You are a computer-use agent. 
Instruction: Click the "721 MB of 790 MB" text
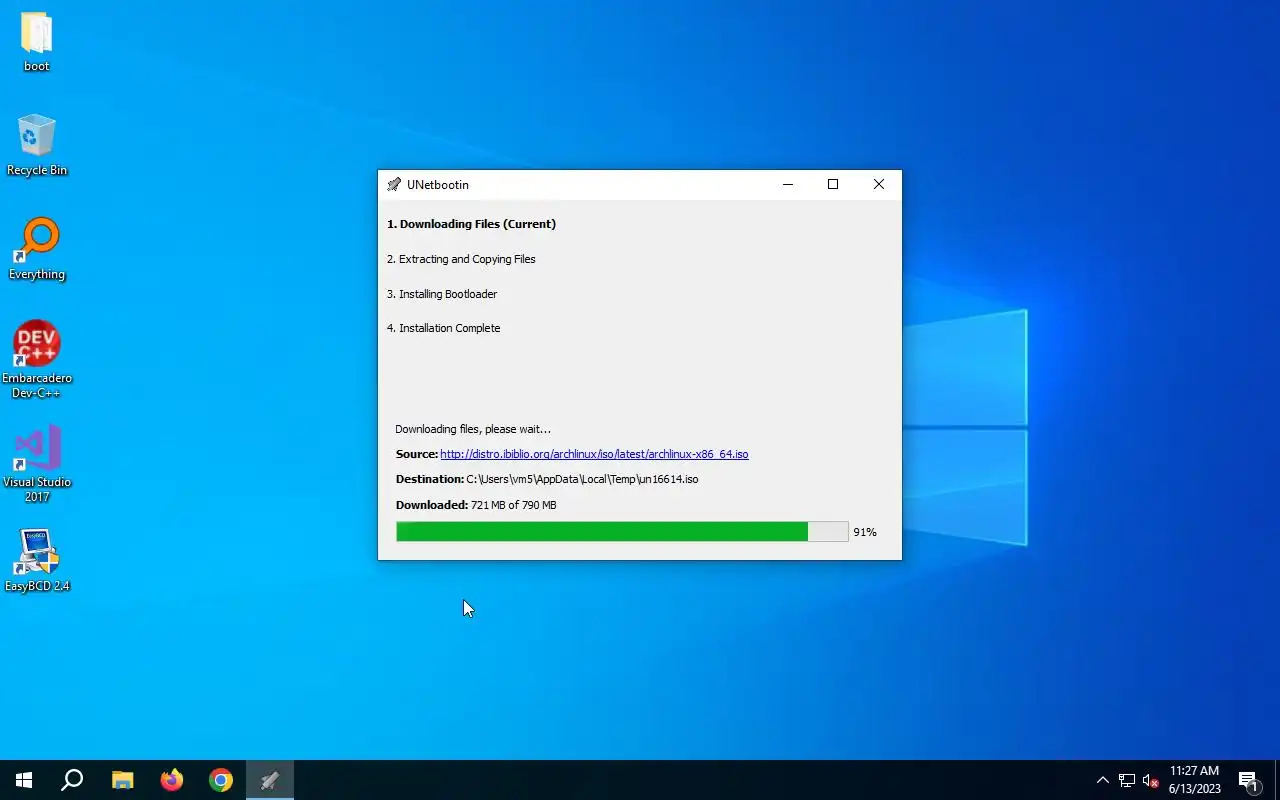pos(513,505)
